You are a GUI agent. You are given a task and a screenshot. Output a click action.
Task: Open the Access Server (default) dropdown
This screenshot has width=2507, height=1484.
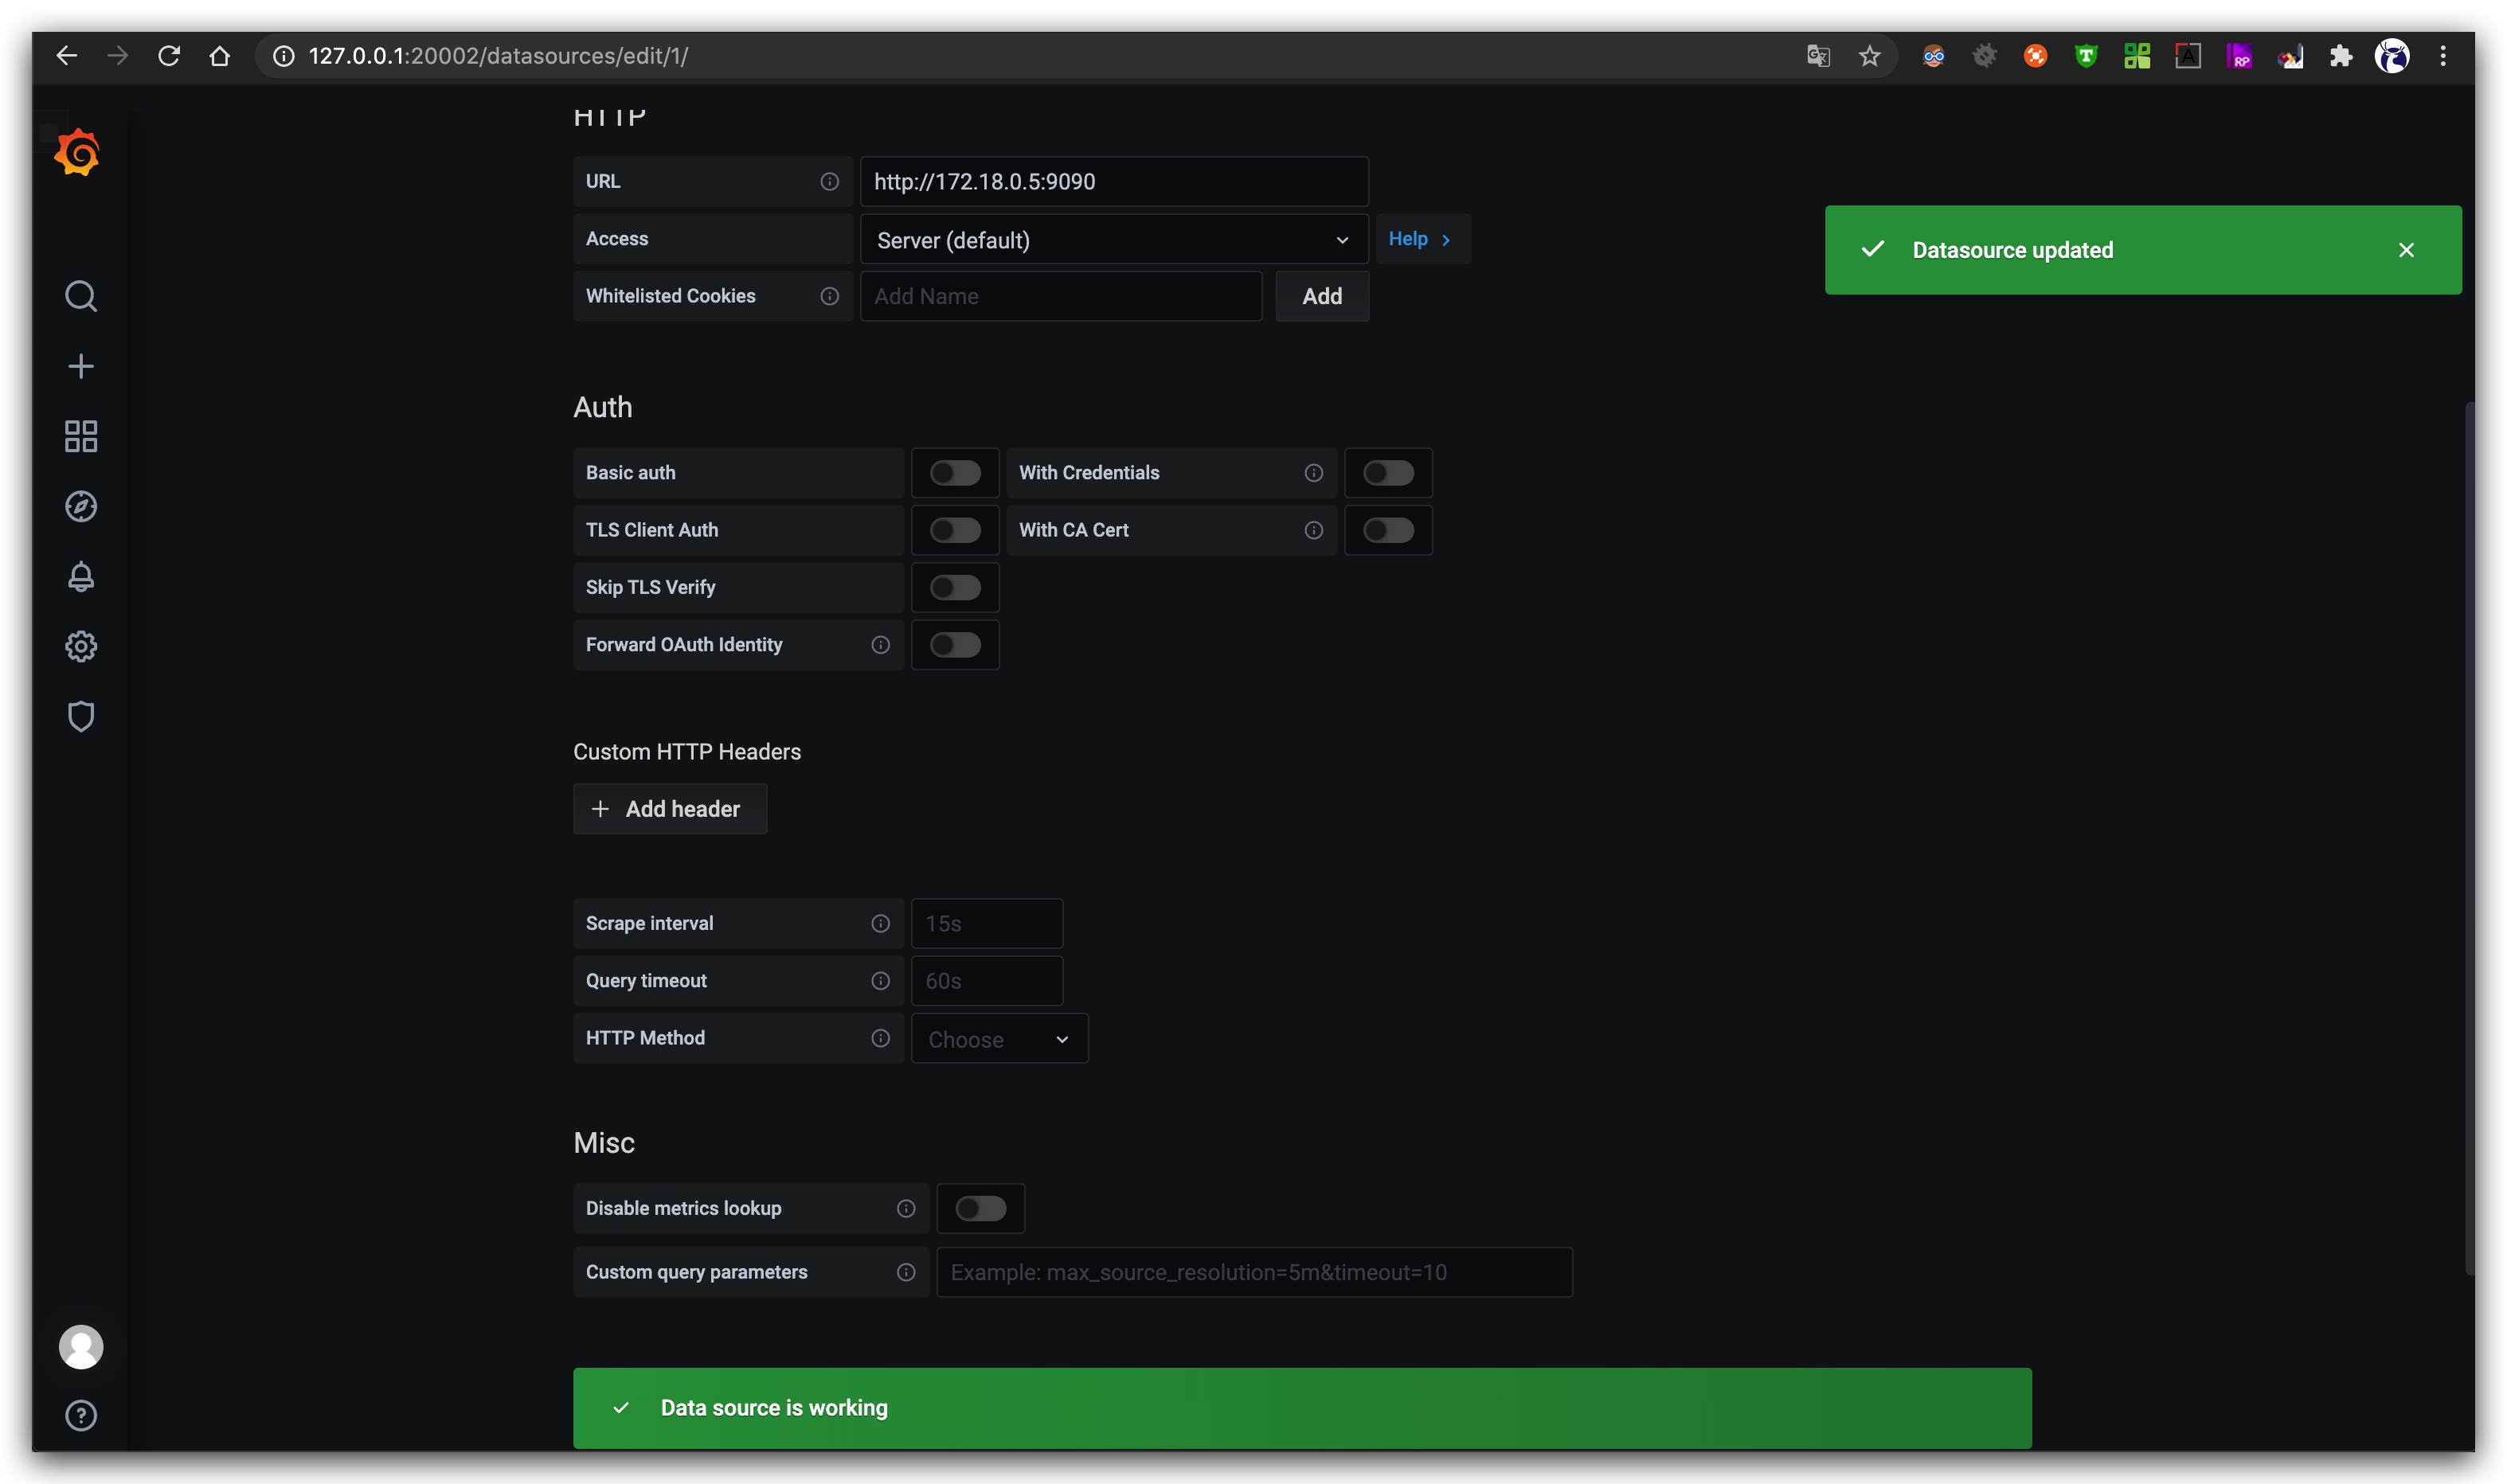pos(1112,240)
